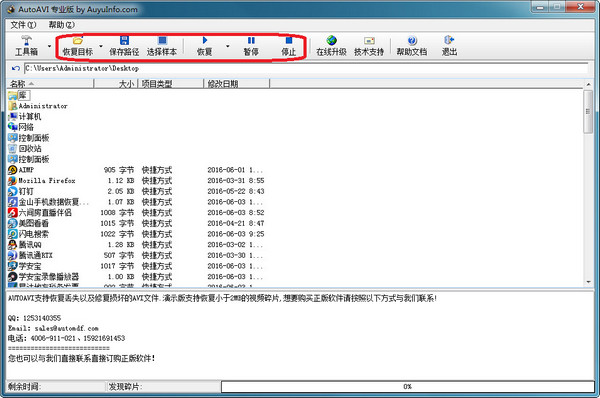Click the AIMP application icon

tap(13, 170)
